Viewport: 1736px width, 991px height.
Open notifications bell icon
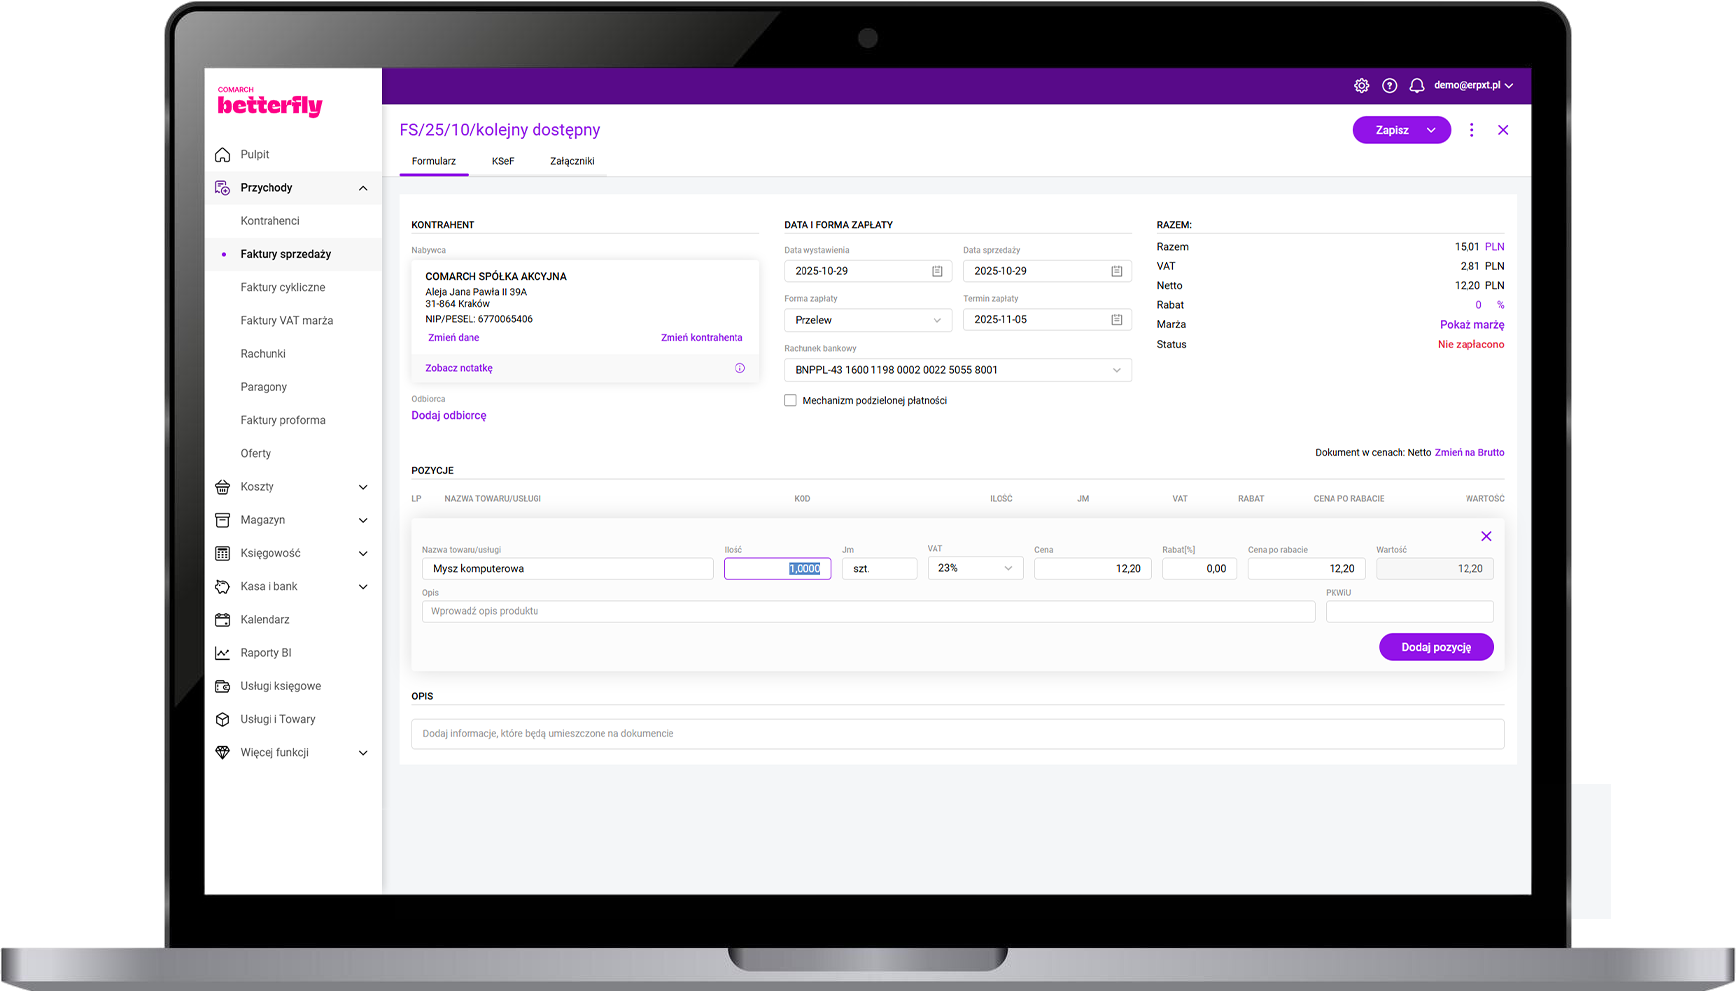(1416, 86)
